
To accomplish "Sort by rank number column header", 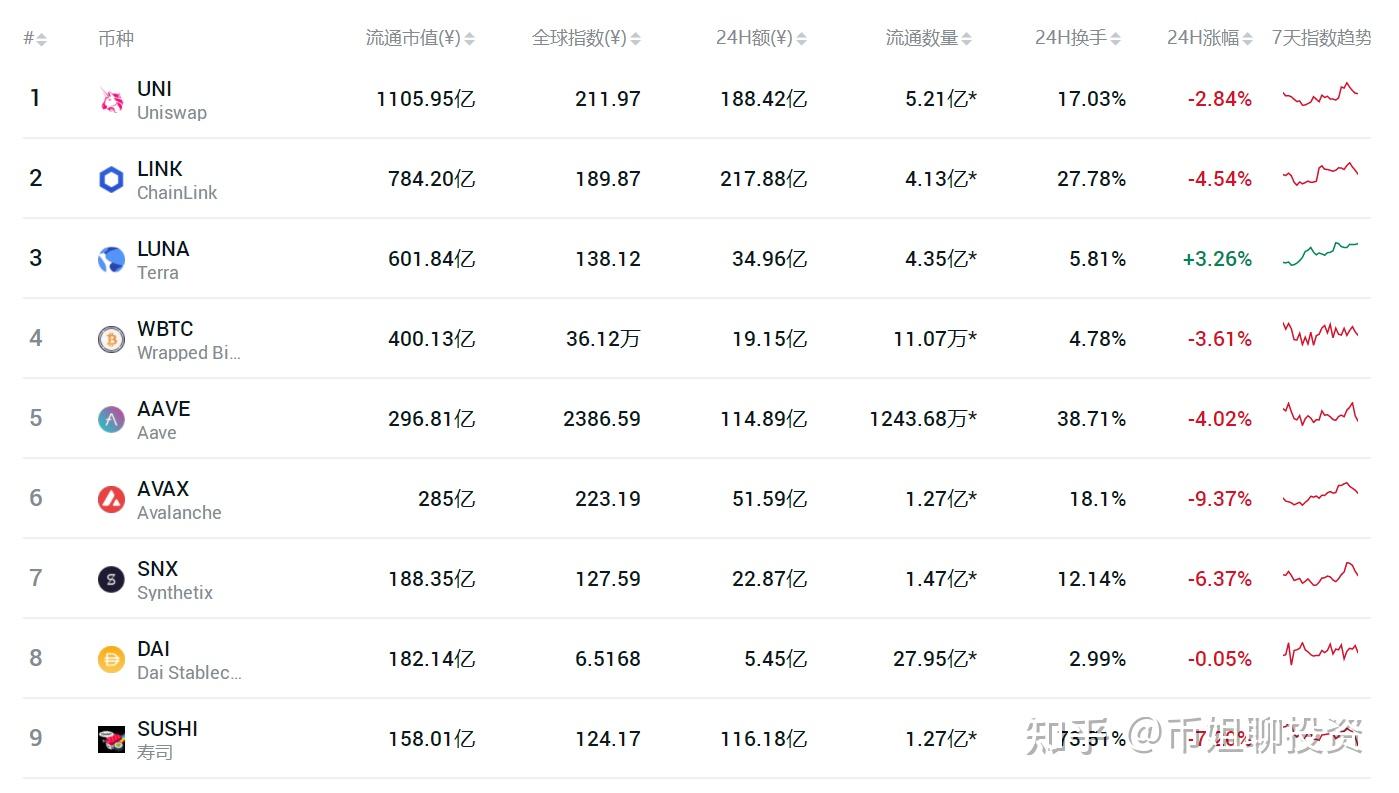I will point(35,39).
